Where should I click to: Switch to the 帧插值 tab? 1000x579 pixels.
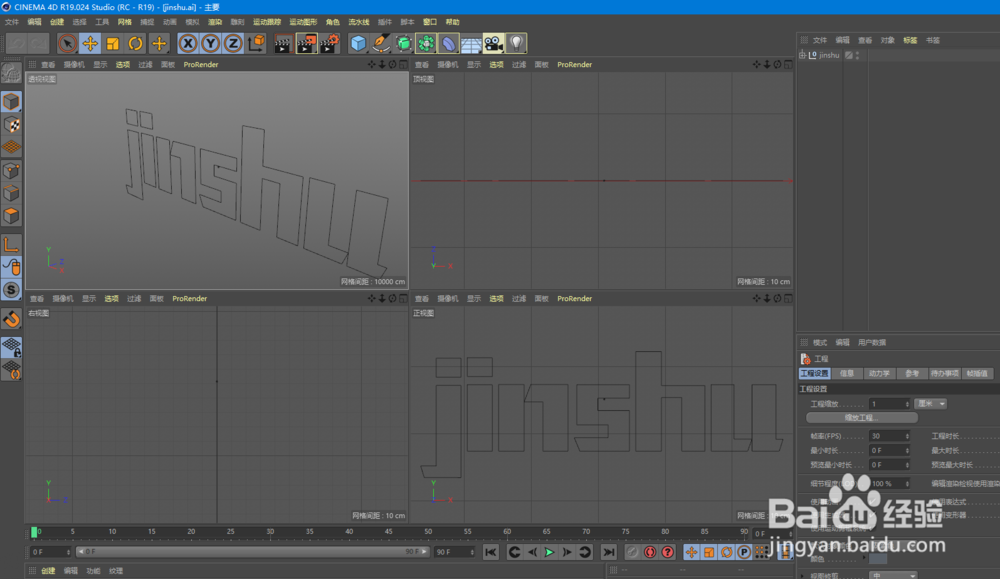point(977,374)
